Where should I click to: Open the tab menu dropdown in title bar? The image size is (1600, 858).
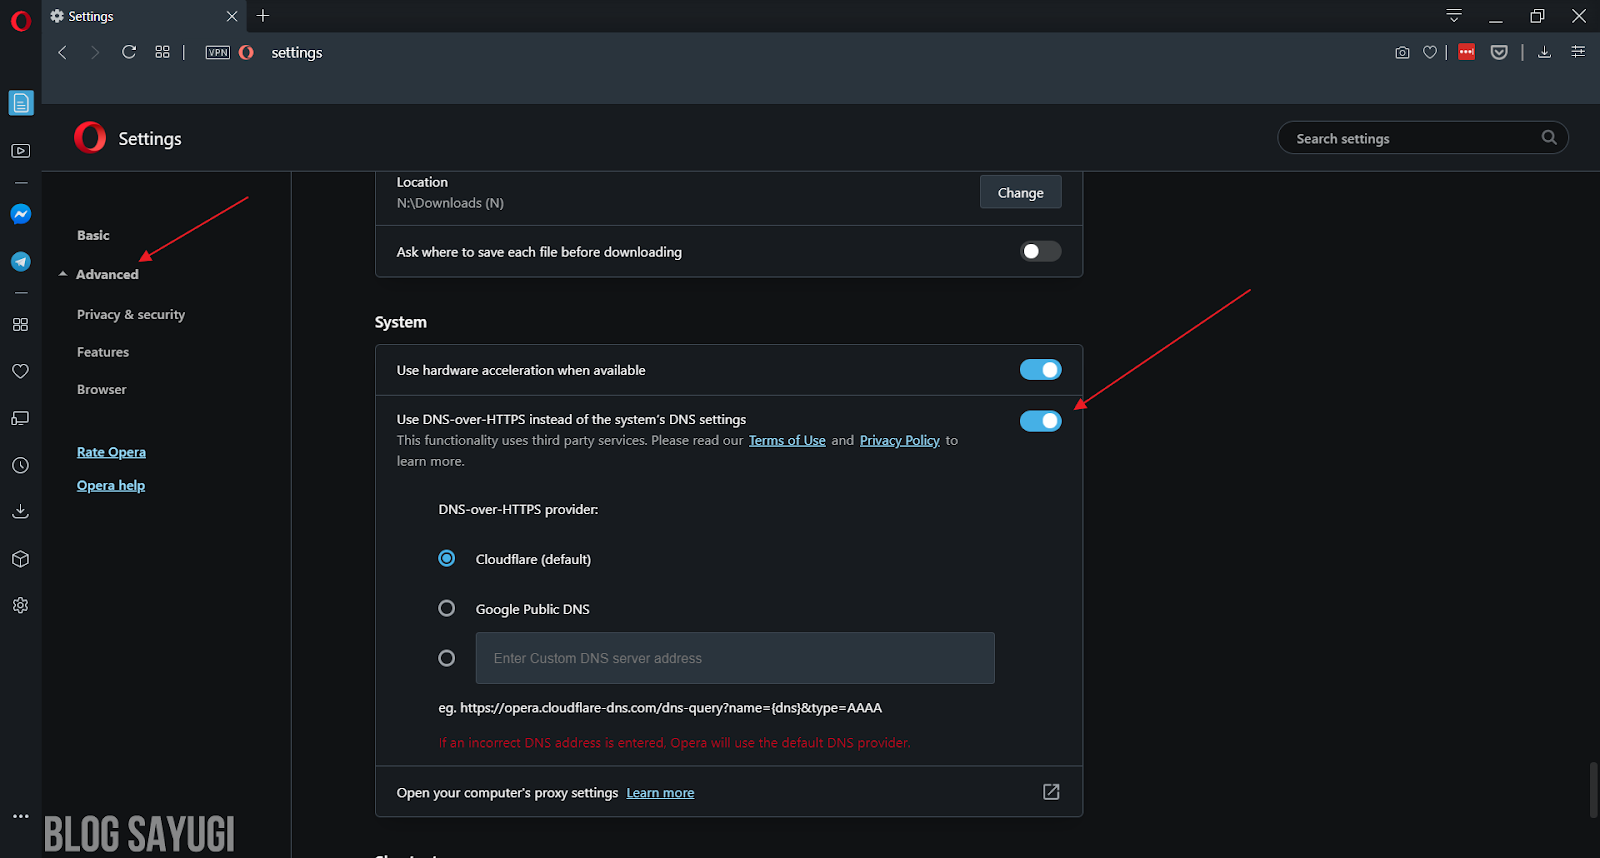[1454, 16]
